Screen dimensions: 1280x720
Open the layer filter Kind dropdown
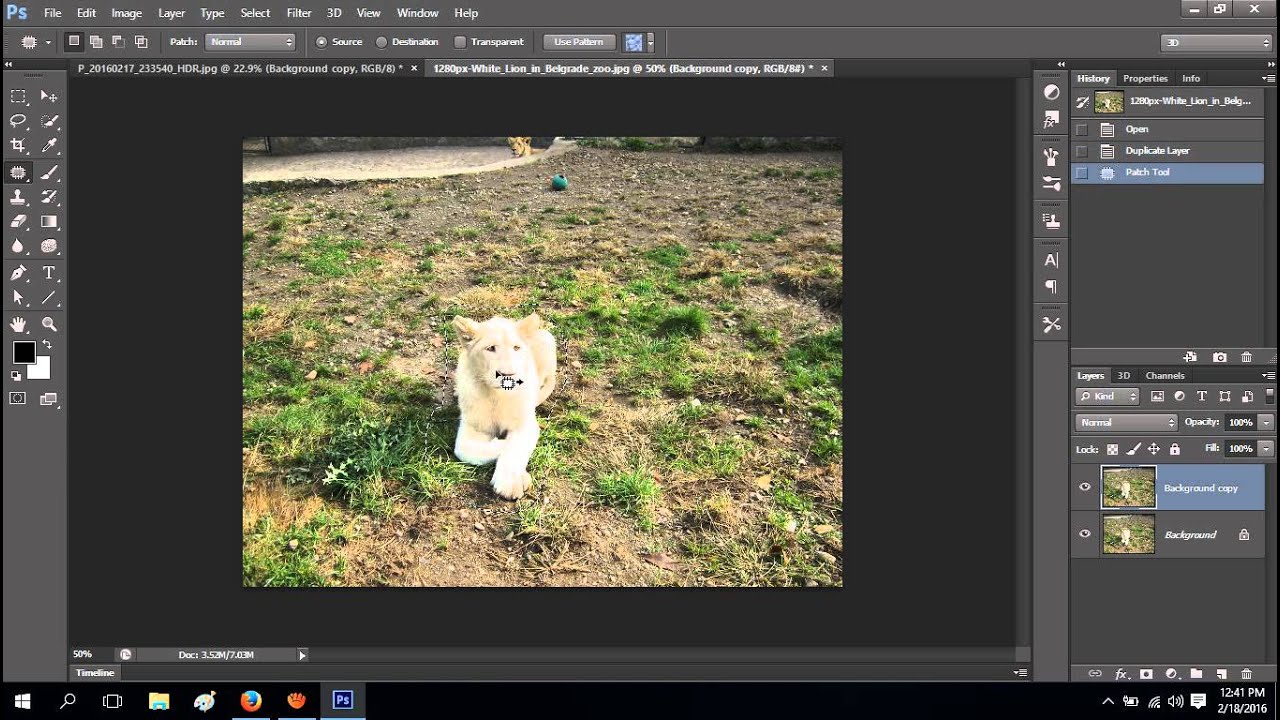[1108, 396]
